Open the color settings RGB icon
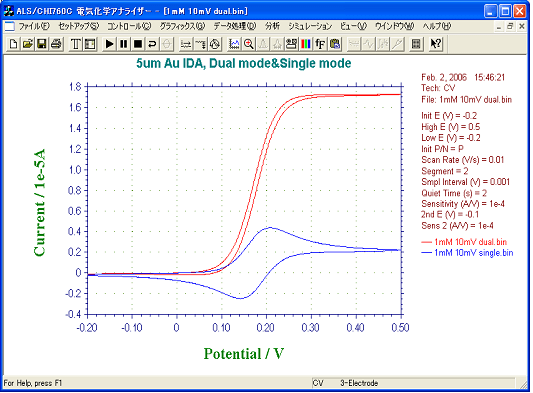This screenshot has width=533, height=393. point(306,44)
